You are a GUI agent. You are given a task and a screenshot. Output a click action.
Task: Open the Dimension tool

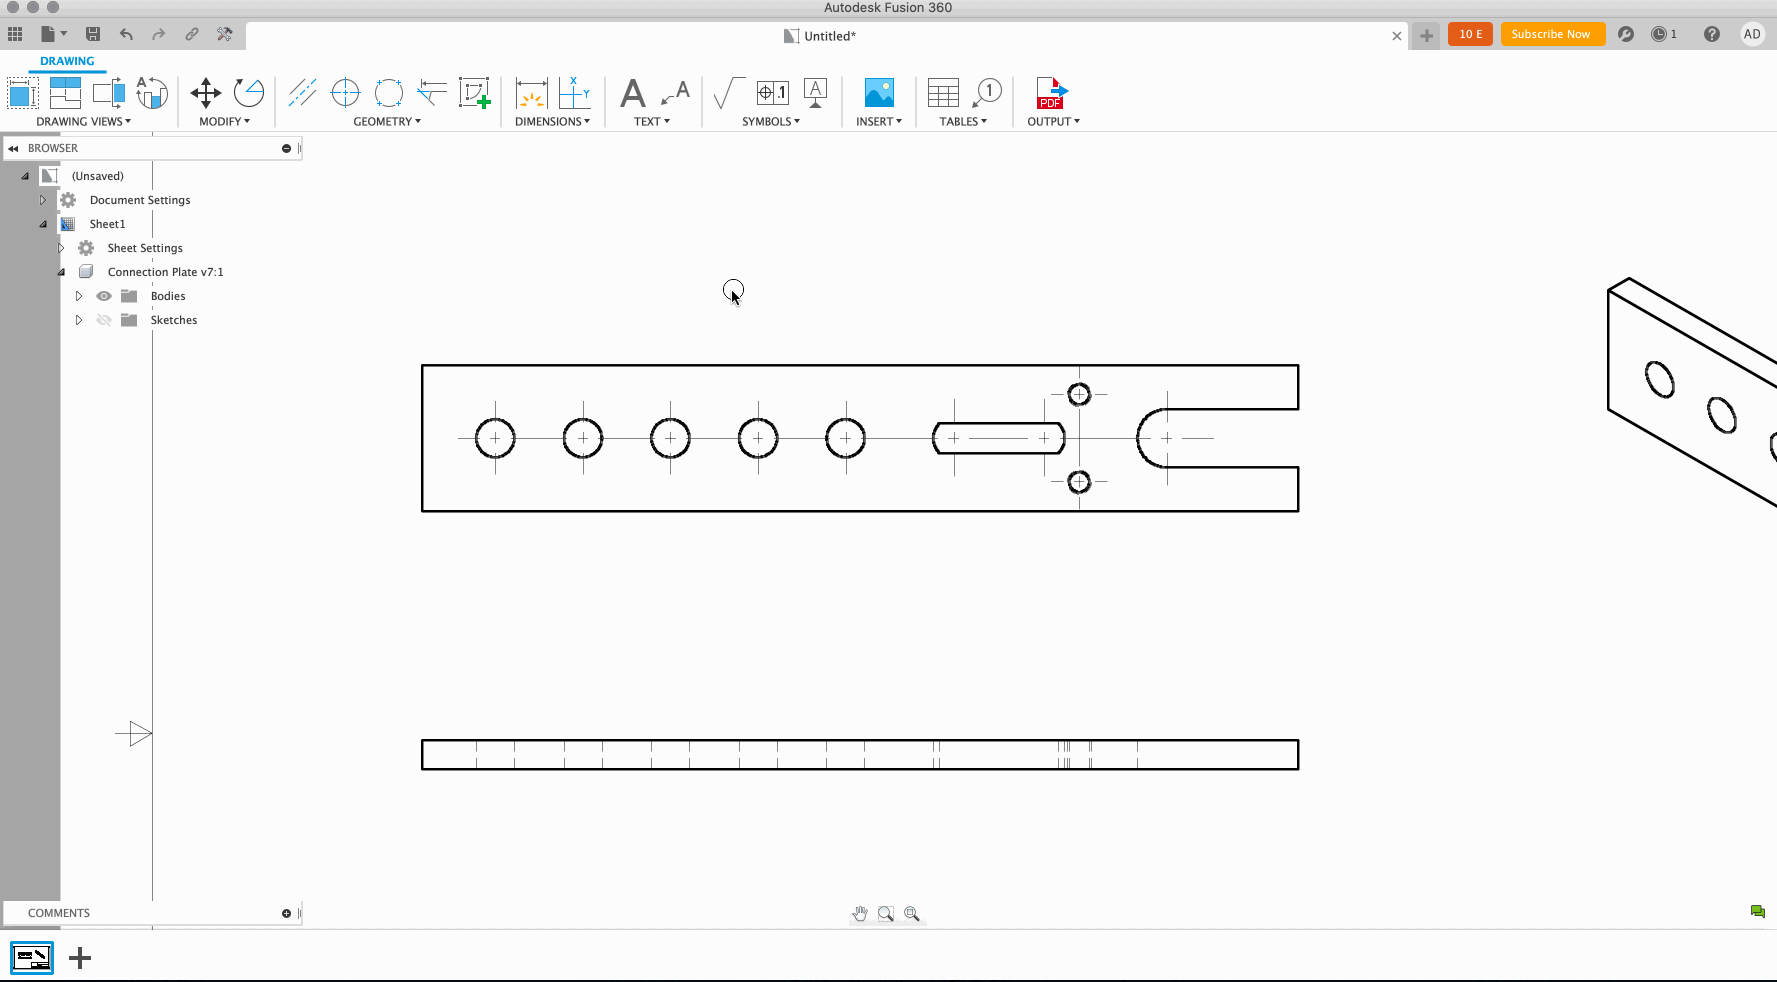531,93
